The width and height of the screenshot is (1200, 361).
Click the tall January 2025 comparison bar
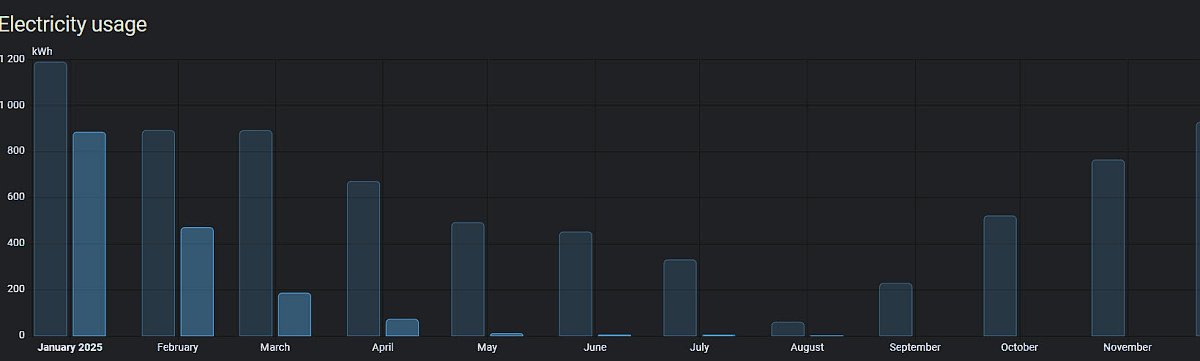pyautogui.click(x=50, y=199)
